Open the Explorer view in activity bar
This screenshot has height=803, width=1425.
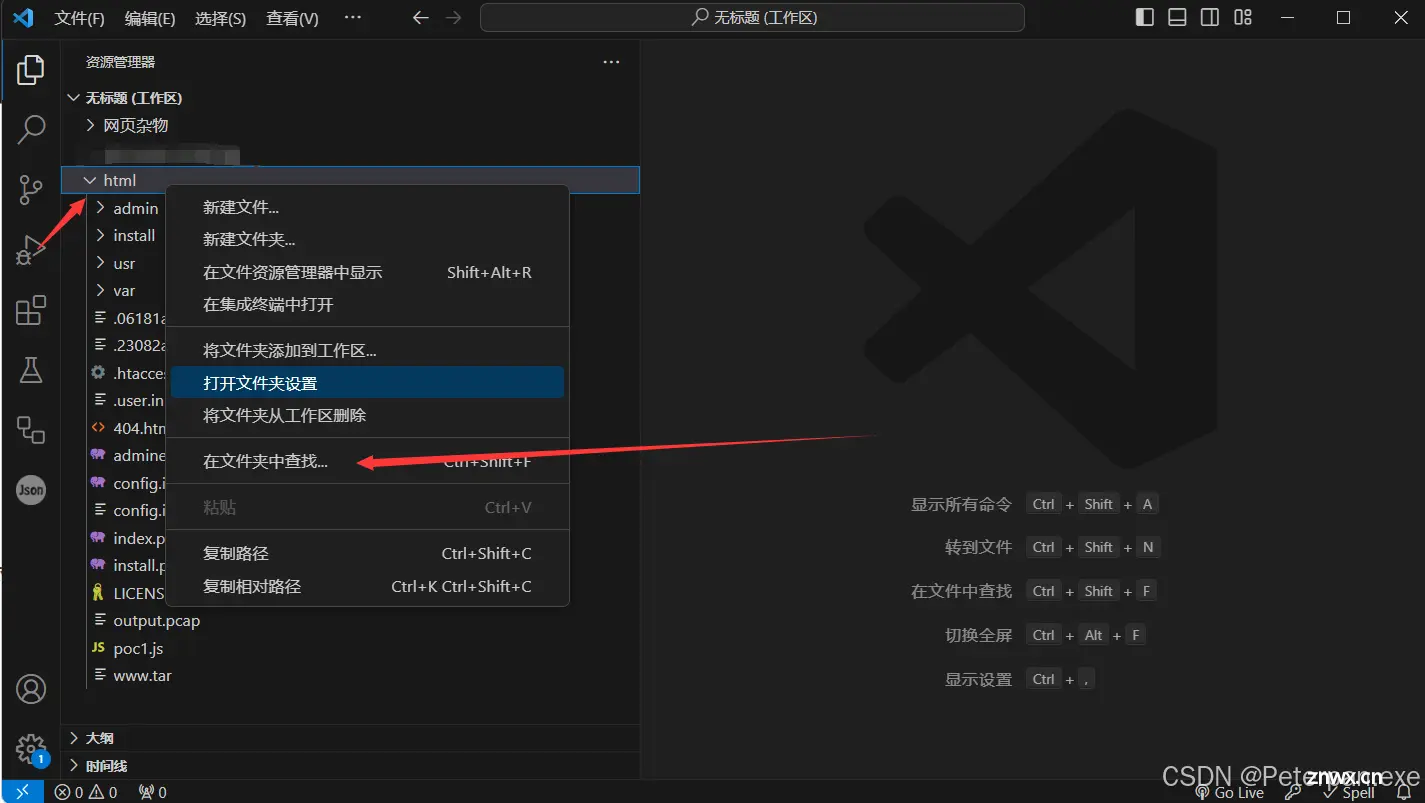pyautogui.click(x=31, y=70)
